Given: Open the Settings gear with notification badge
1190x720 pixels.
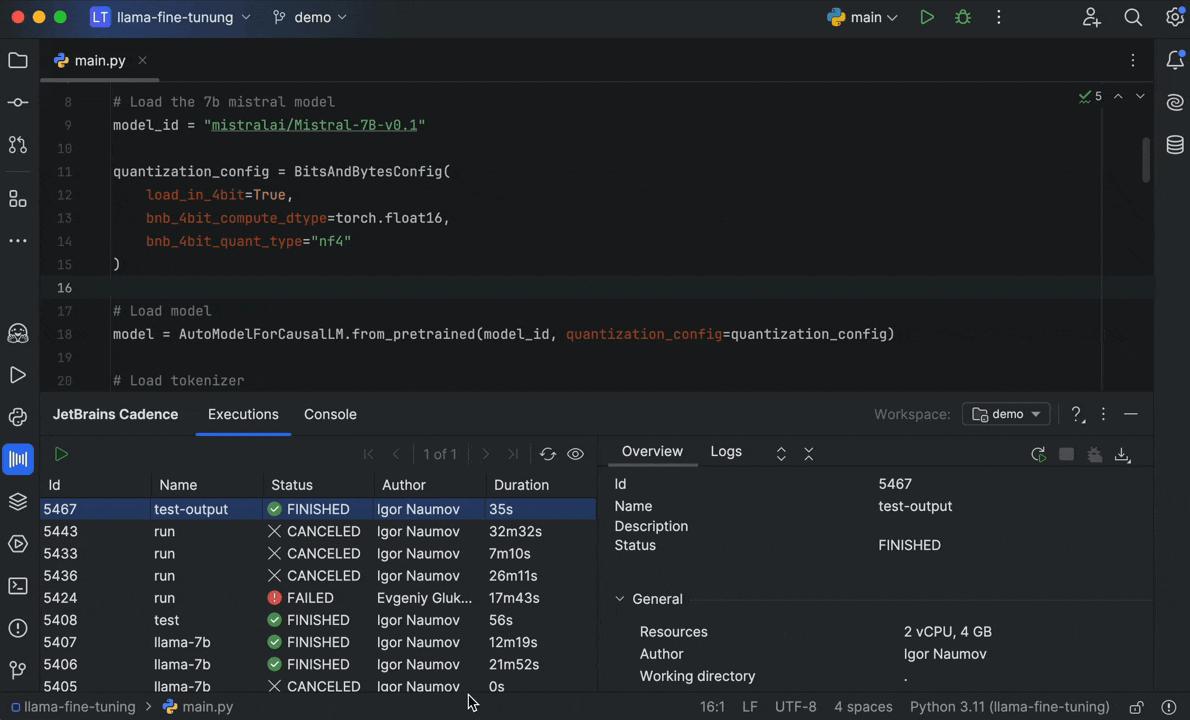Looking at the screenshot, I should [1175, 17].
